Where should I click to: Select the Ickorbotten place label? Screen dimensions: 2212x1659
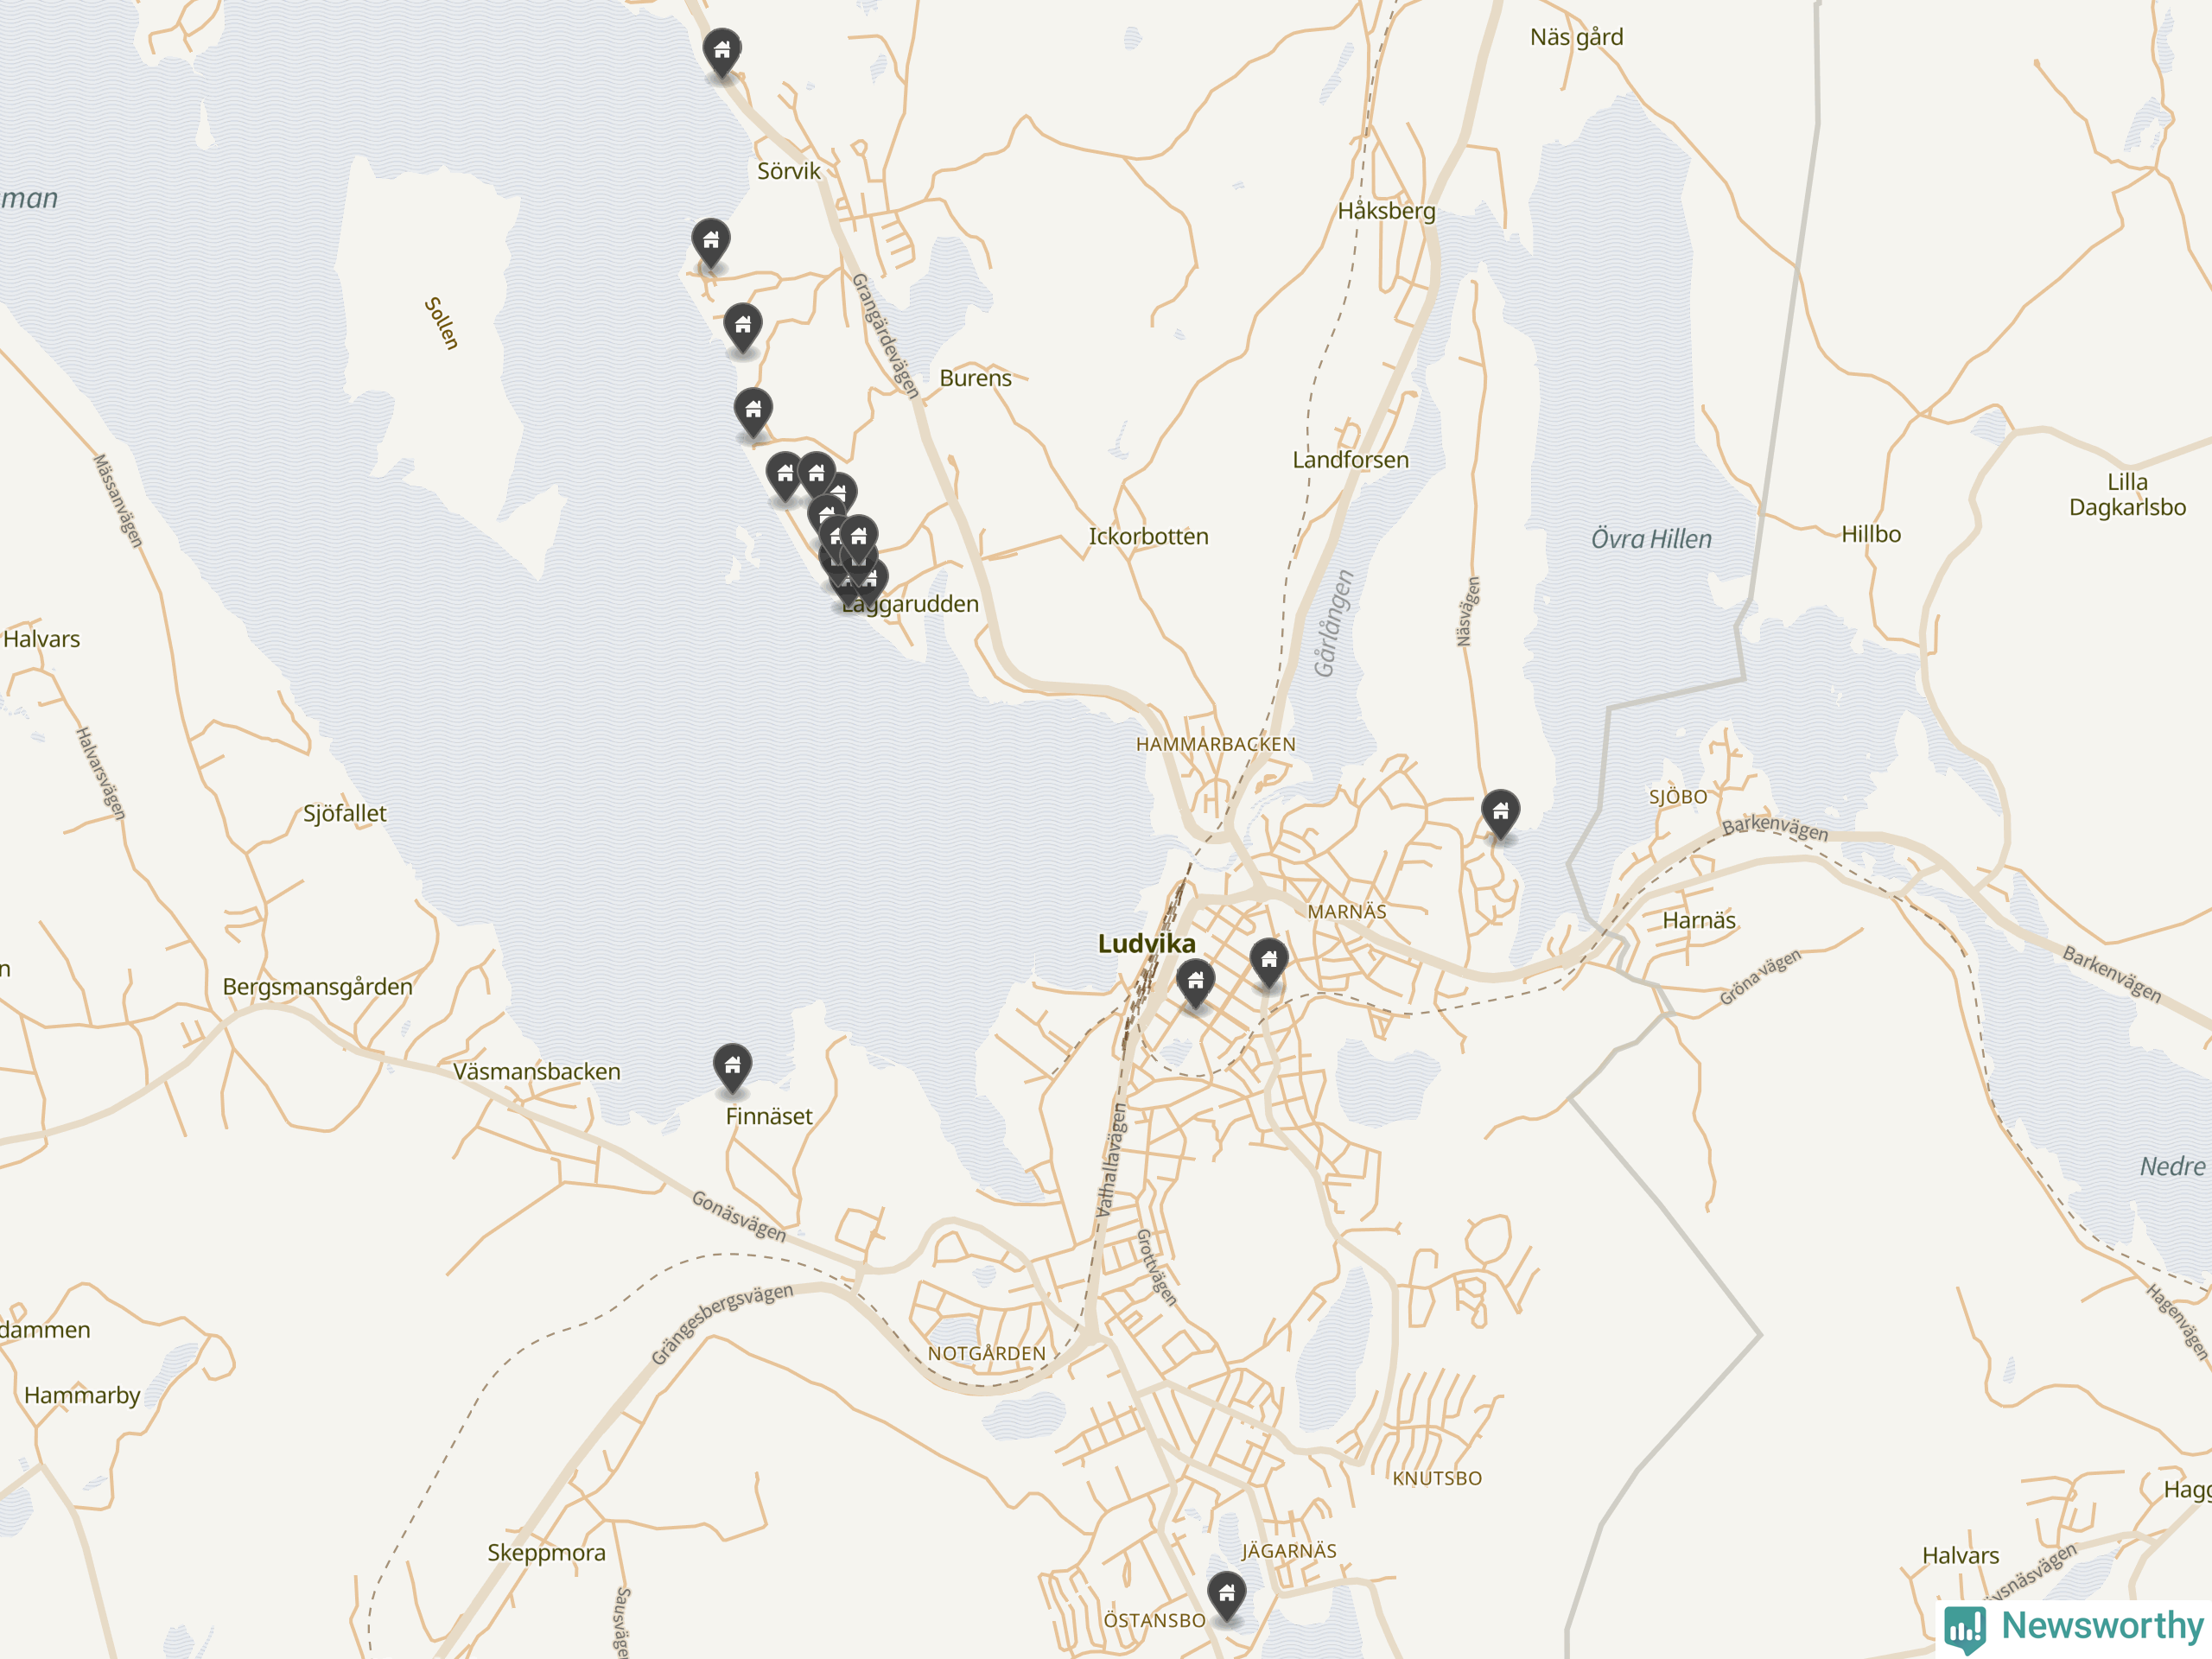(x=1148, y=536)
